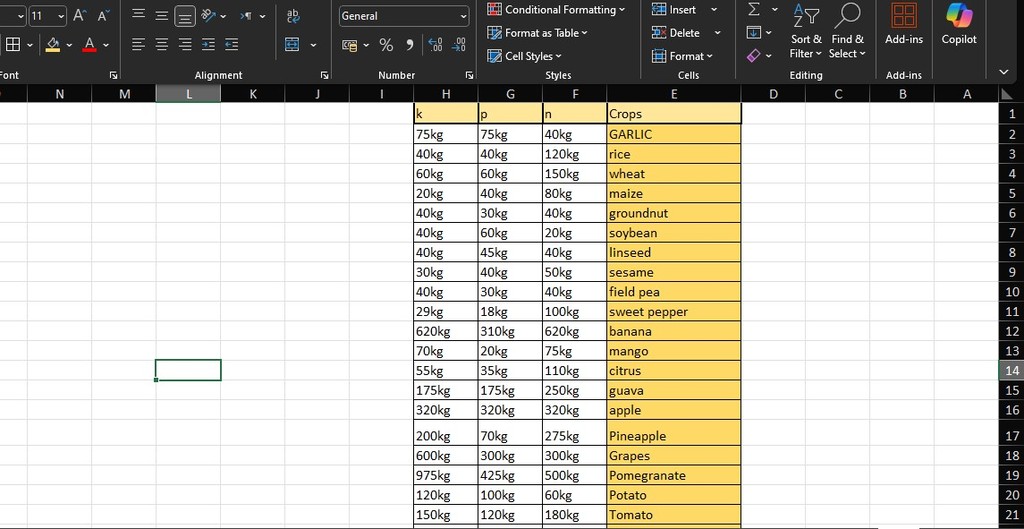This screenshot has height=529, width=1024.
Task: Open the General number format dropdown
Action: (463, 16)
